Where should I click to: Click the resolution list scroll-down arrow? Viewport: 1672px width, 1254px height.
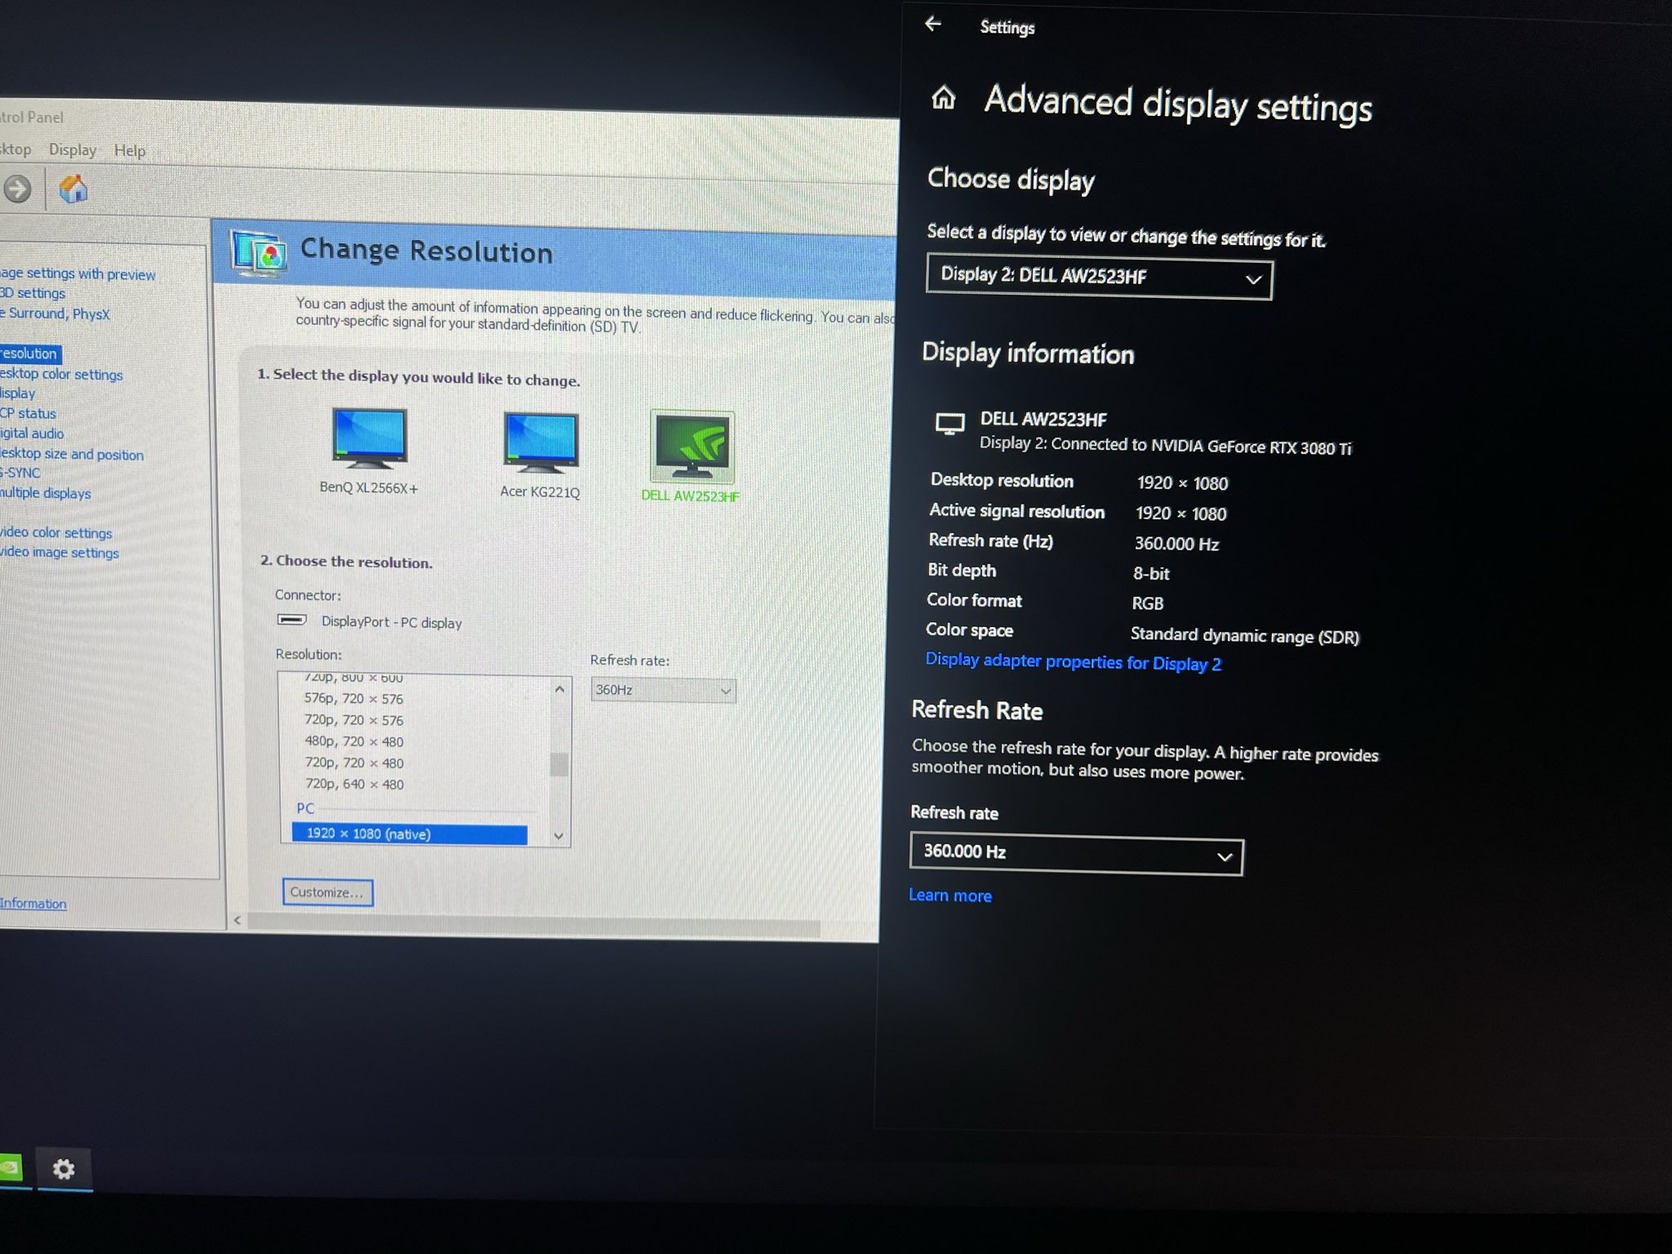pos(559,835)
